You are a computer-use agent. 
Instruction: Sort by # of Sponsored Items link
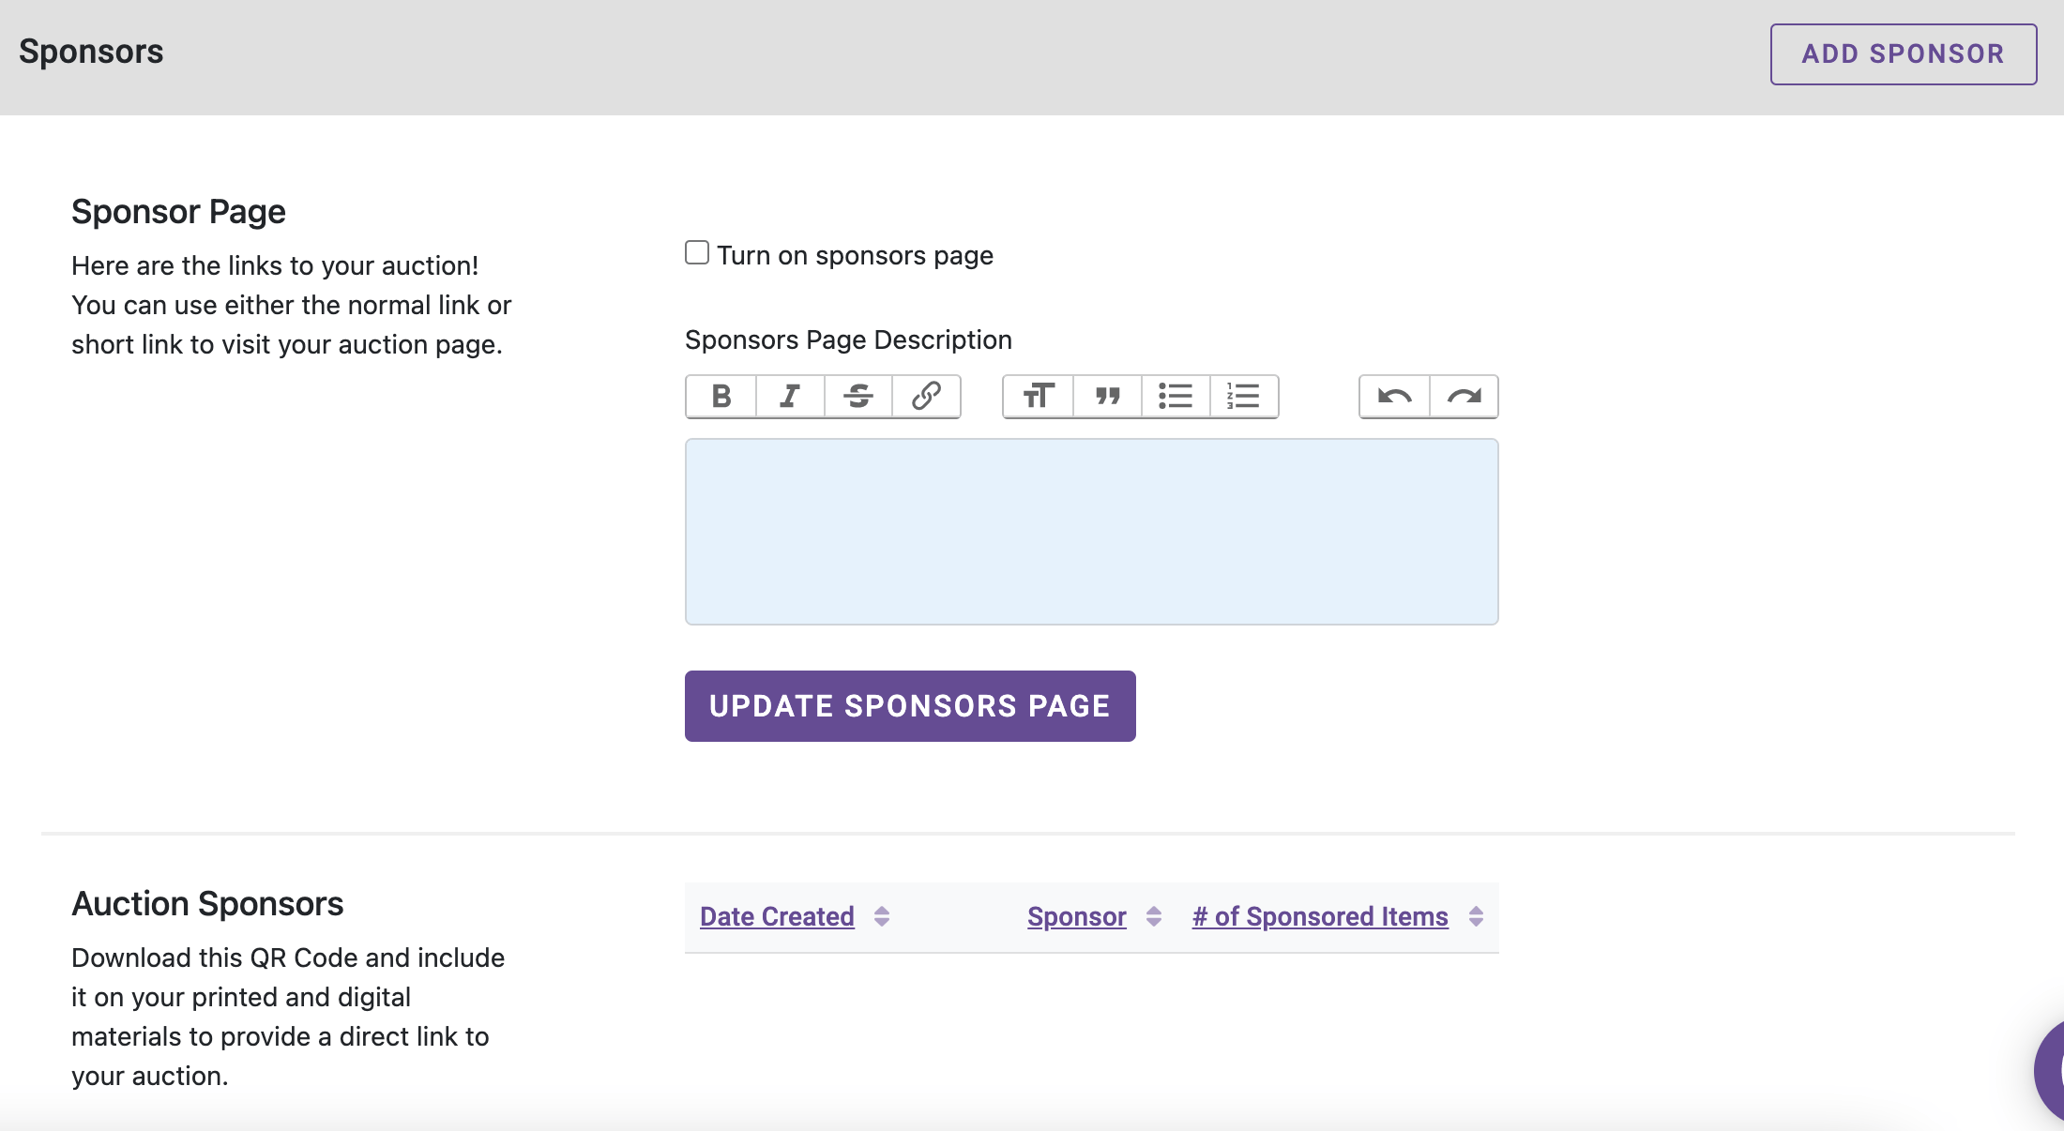(1319, 917)
